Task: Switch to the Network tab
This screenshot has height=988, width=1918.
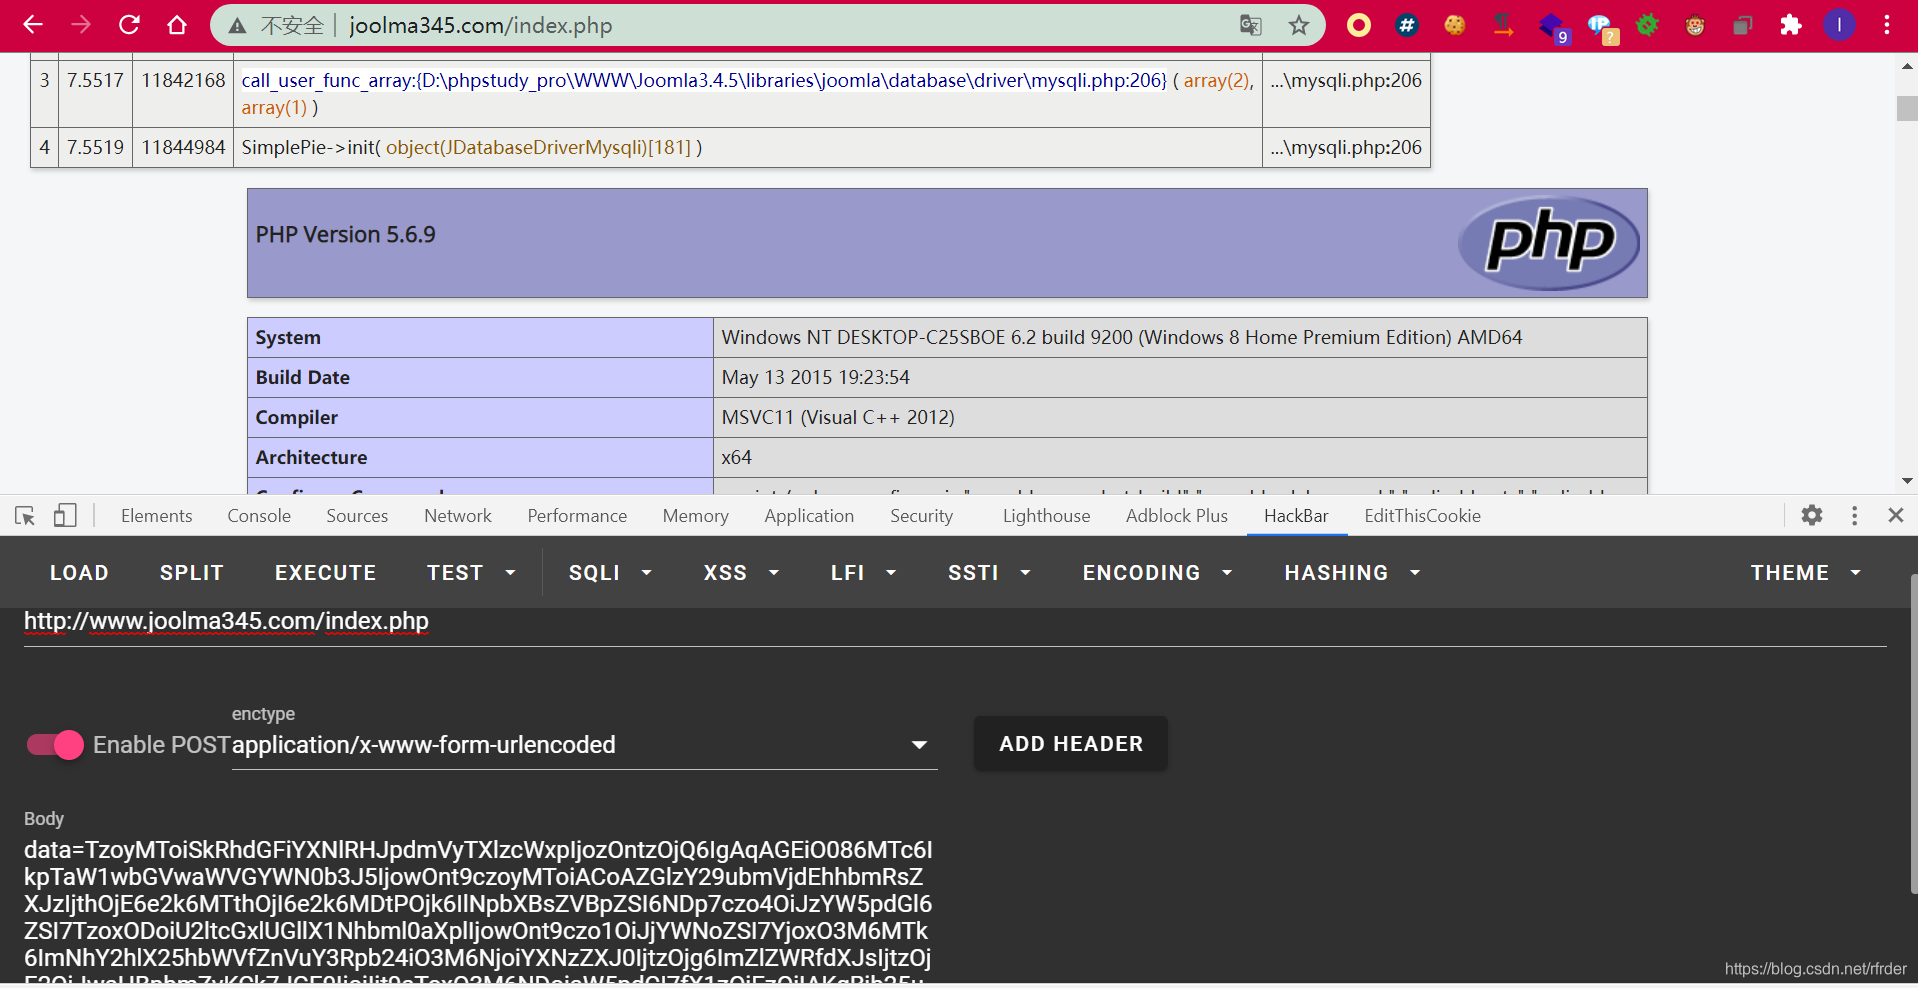Action: (458, 515)
